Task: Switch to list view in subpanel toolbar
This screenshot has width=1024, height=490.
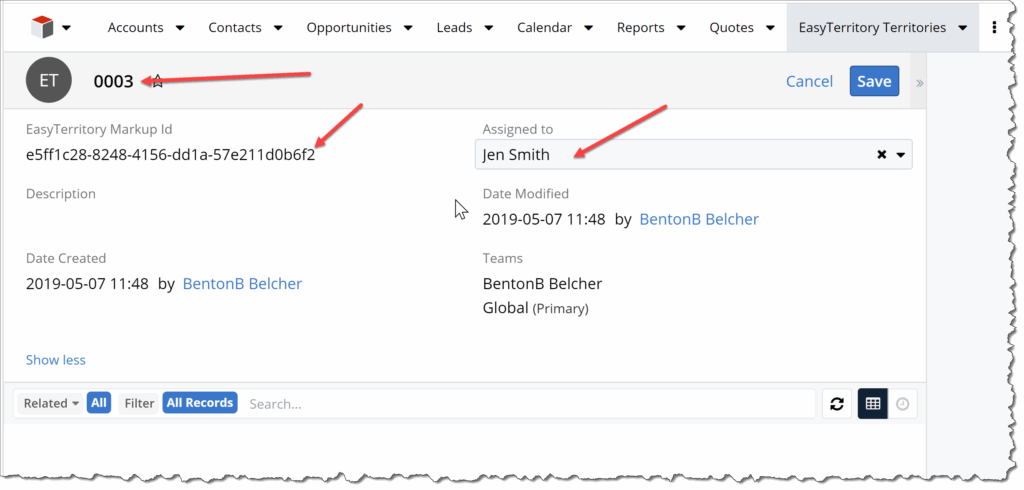Action: [x=872, y=404]
